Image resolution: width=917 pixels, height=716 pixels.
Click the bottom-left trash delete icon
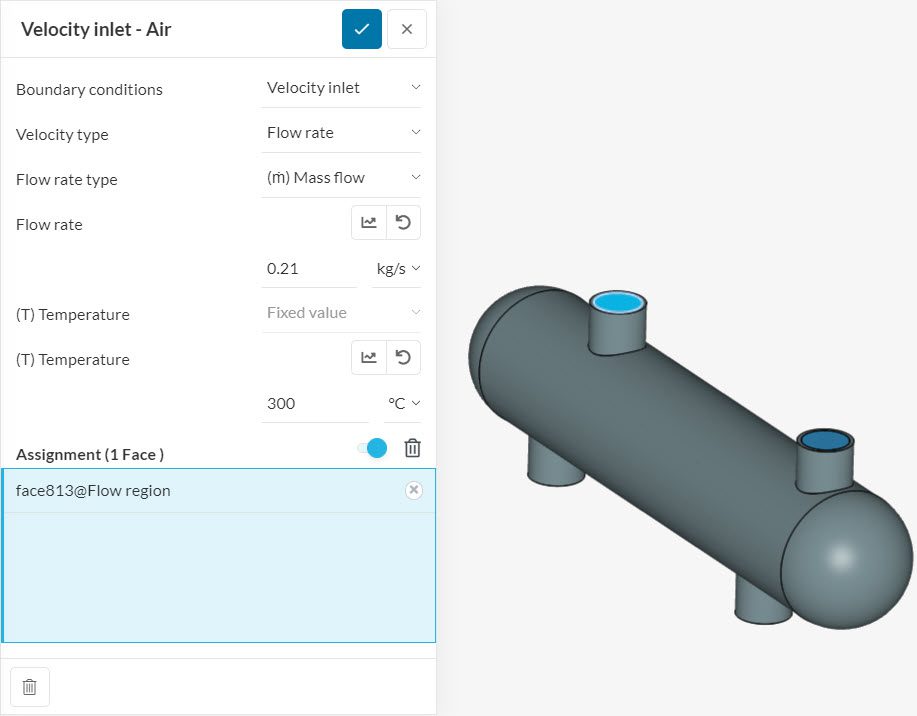click(30, 687)
